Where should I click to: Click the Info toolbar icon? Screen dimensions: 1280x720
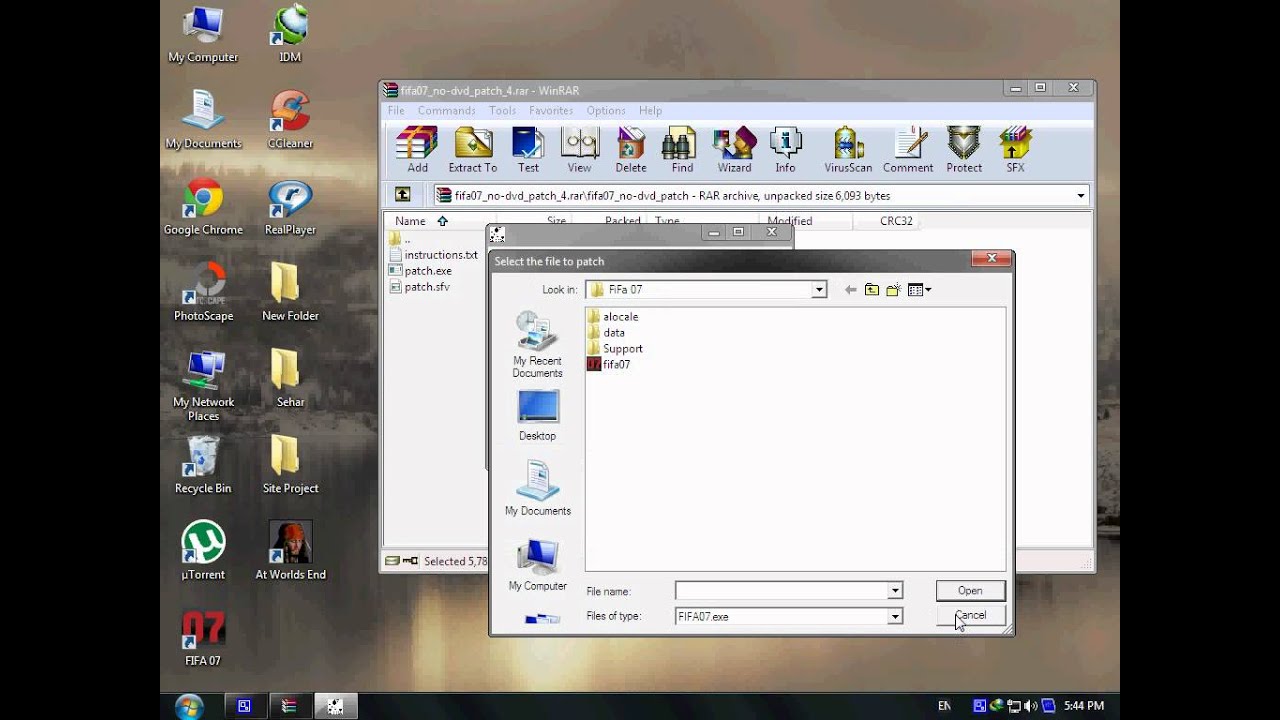click(x=786, y=150)
